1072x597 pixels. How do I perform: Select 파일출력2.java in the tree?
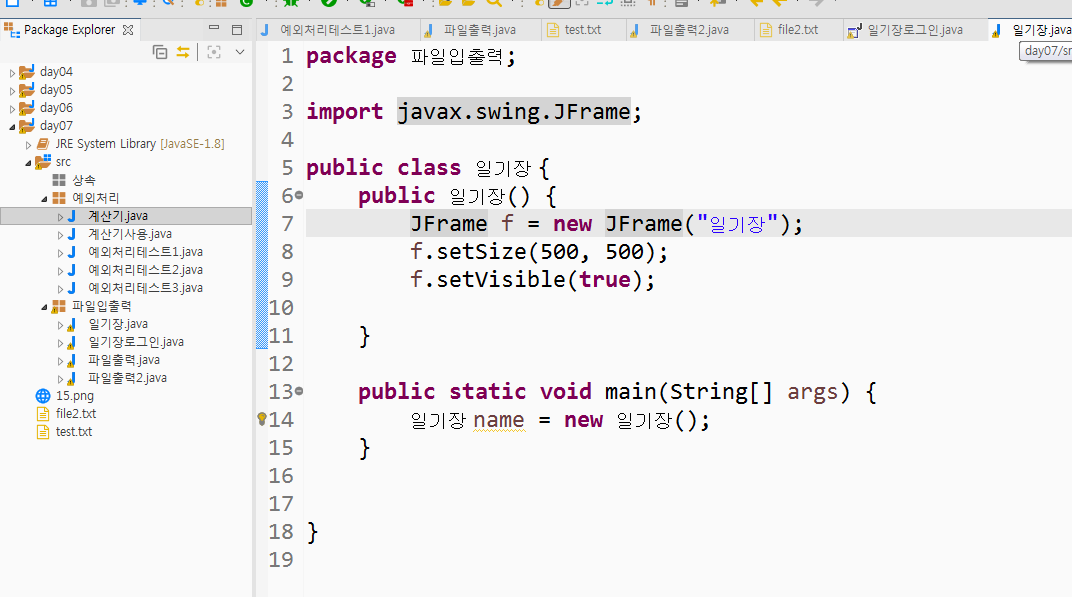pyautogui.click(x=127, y=377)
